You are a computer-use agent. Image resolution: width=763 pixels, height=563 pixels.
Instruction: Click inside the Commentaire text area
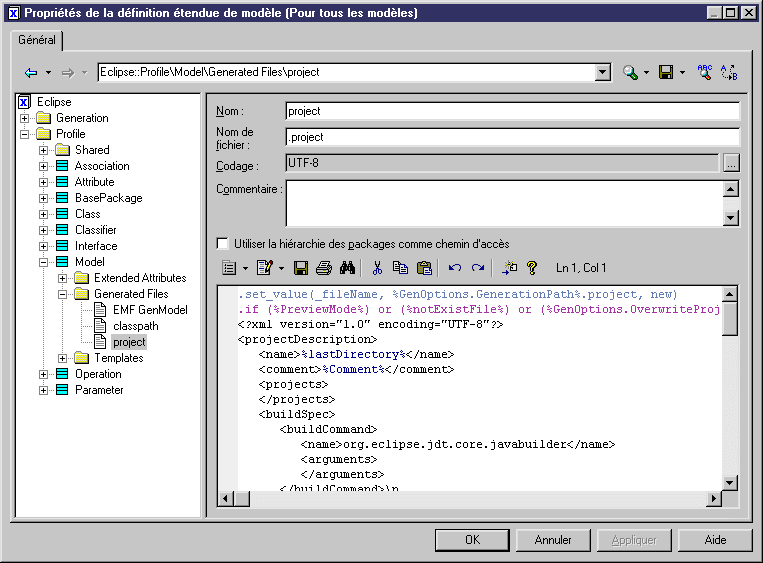504,203
